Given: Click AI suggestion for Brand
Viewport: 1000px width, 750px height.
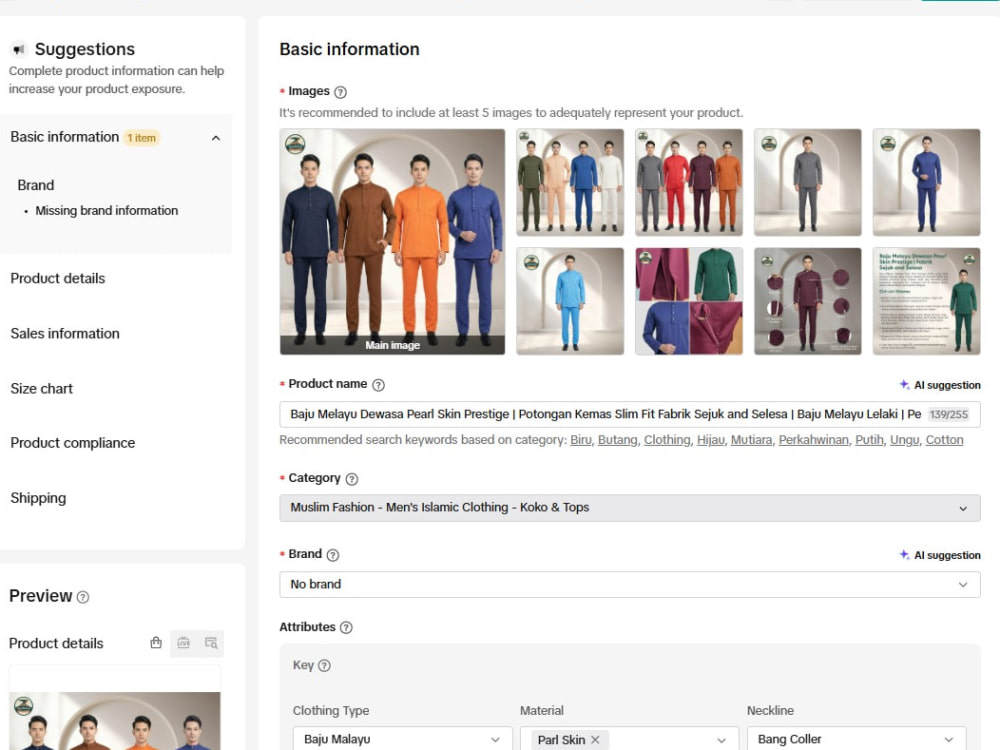Looking at the screenshot, I should point(947,555).
